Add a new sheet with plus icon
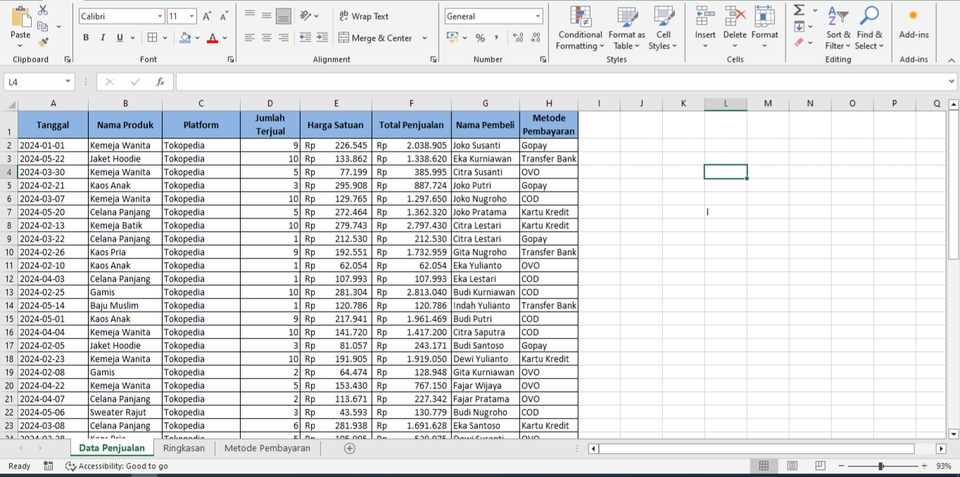This screenshot has width=960, height=477. pyautogui.click(x=349, y=448)
